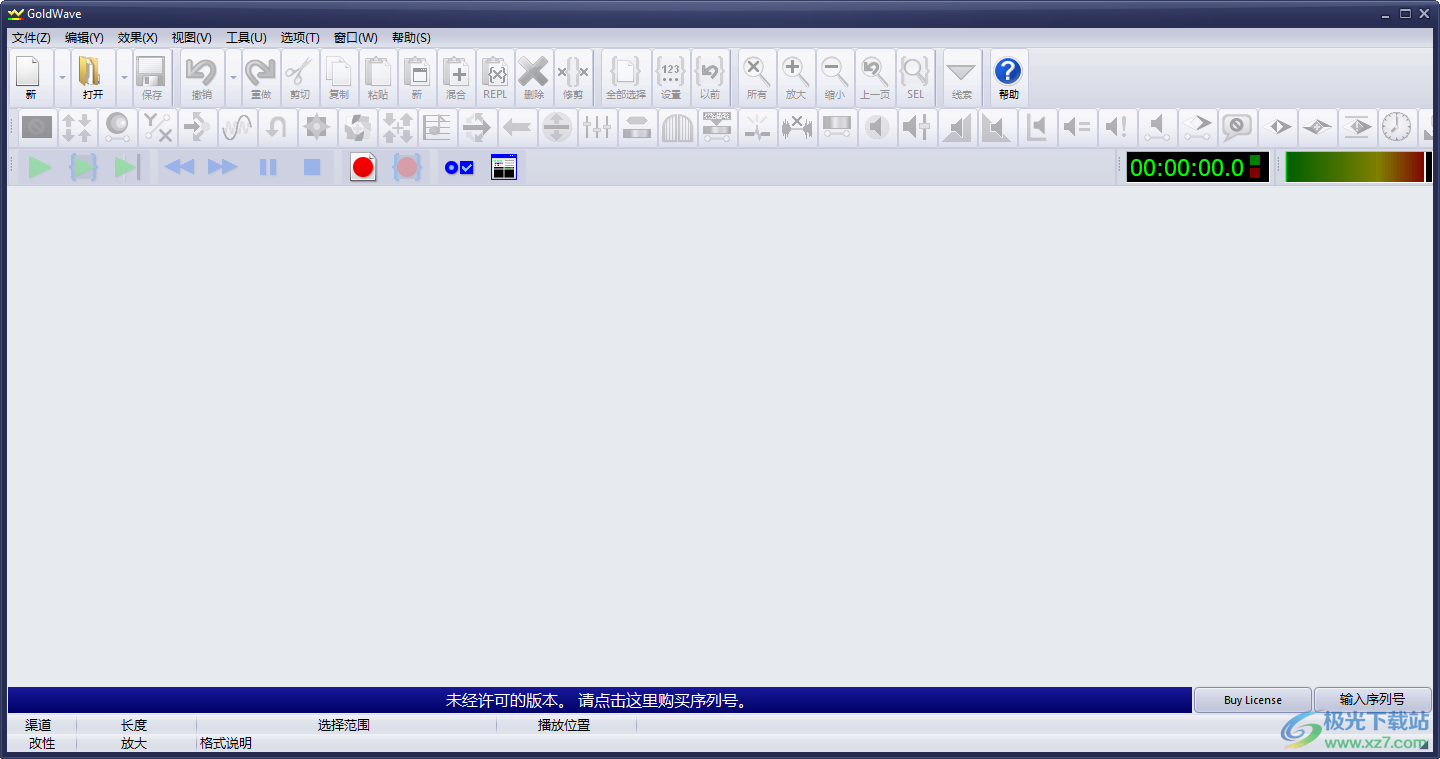This screenshot has width=1440, height=759.
Task: Click the curved U-turn reverse effect icon
Action: pyautogui.click(x=277, y=128)
